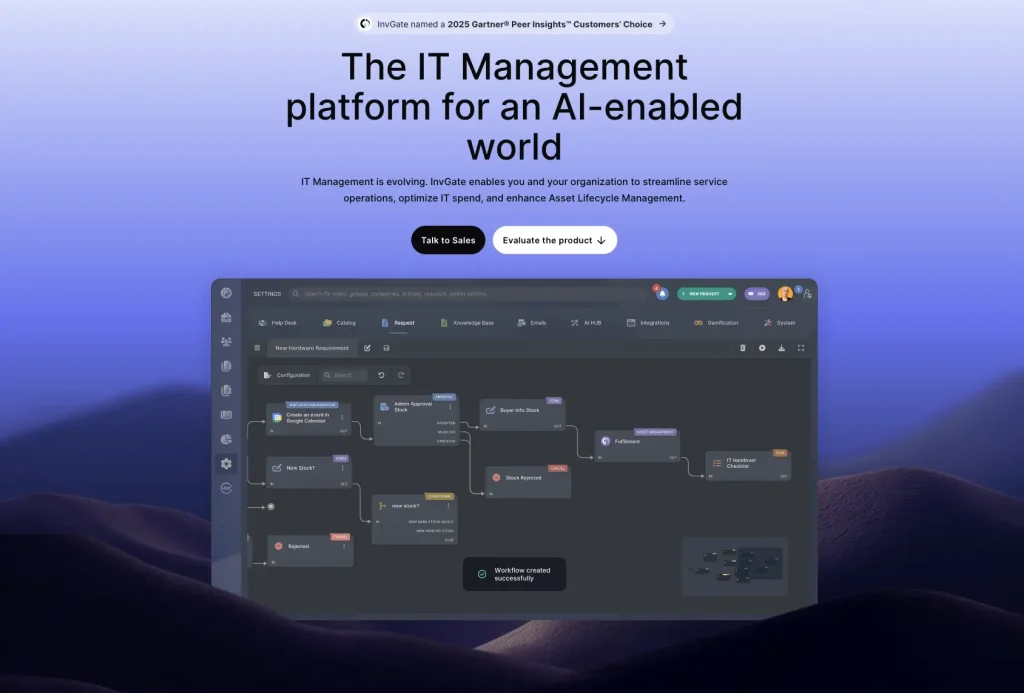Viewport: 1024px width, 693px height.
Task: Click the Google Calendar icon on node
Action: [x=277, y=417]
